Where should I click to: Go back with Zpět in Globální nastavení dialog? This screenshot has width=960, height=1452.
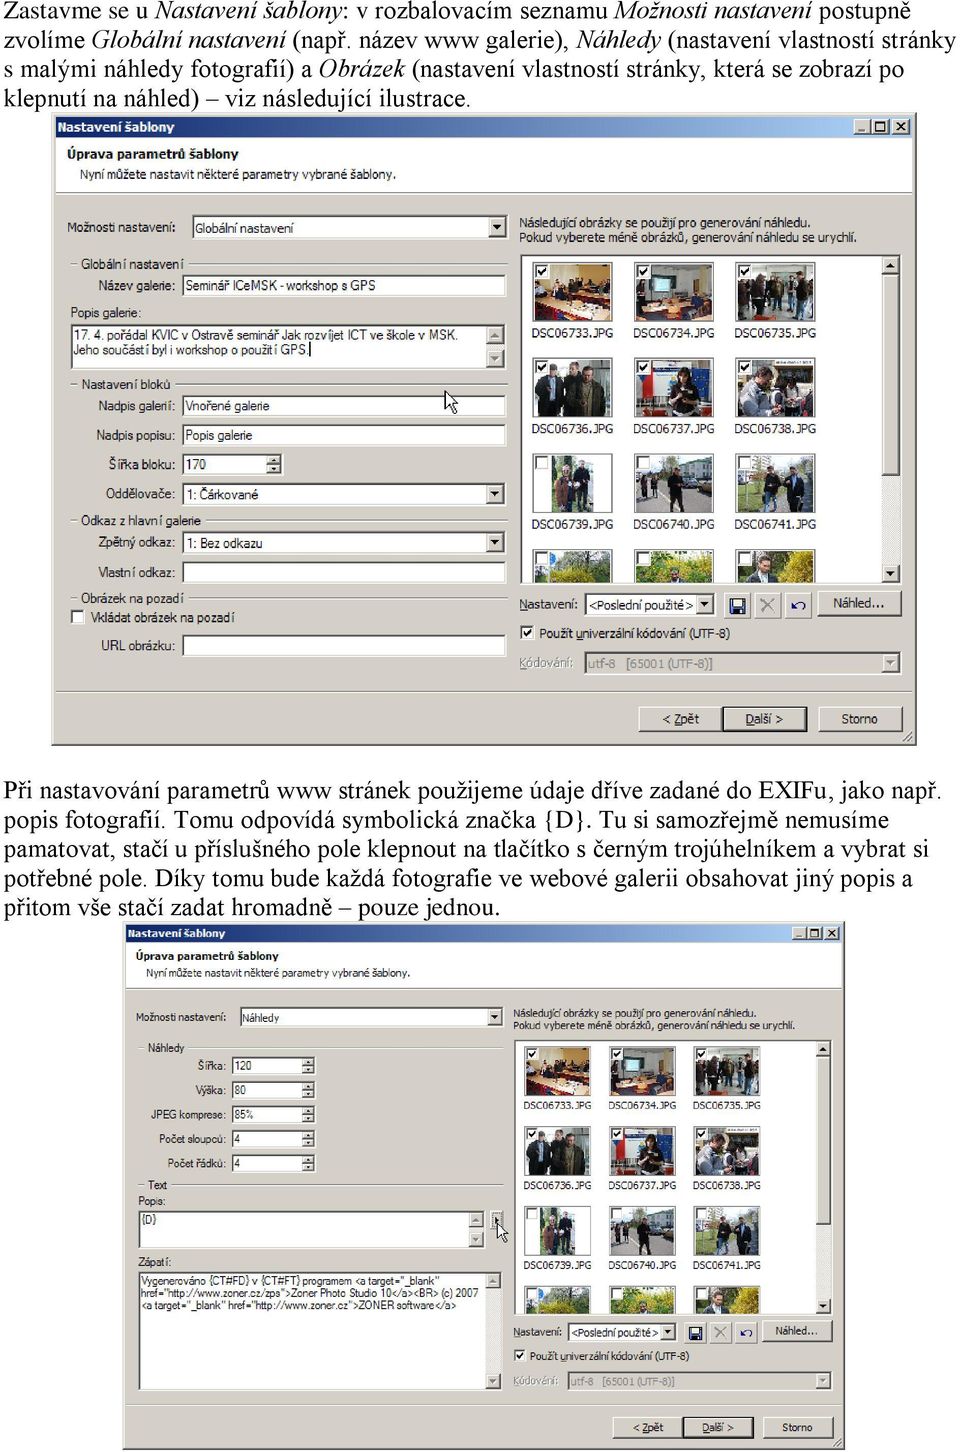(680, 719)
